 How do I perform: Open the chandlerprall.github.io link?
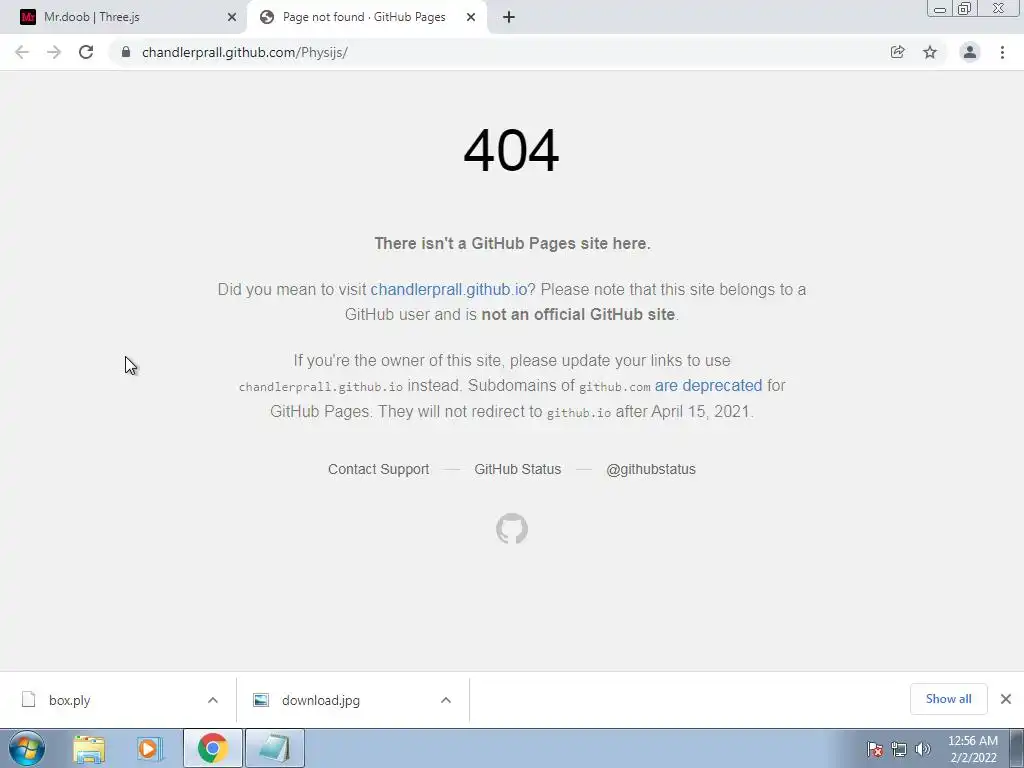click(449, 289)
